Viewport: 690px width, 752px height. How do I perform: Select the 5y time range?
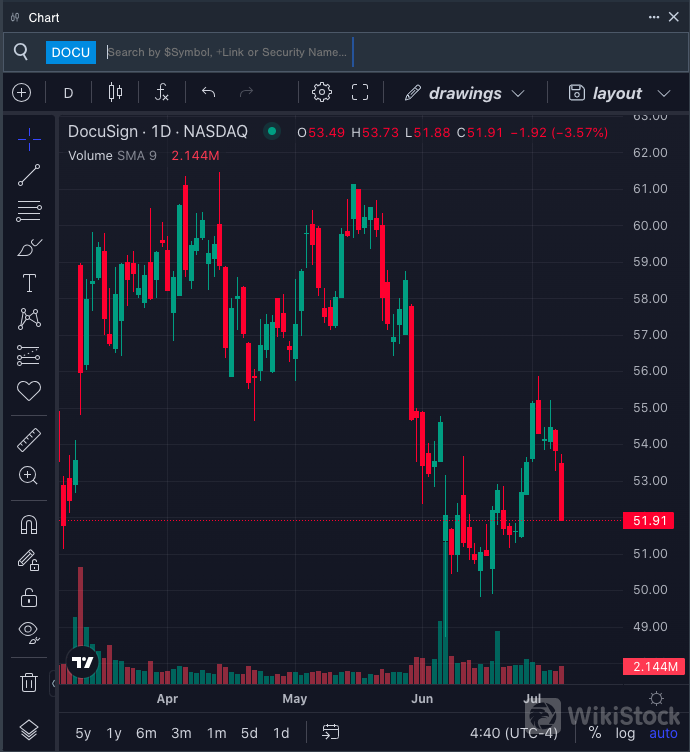[83, 733]
